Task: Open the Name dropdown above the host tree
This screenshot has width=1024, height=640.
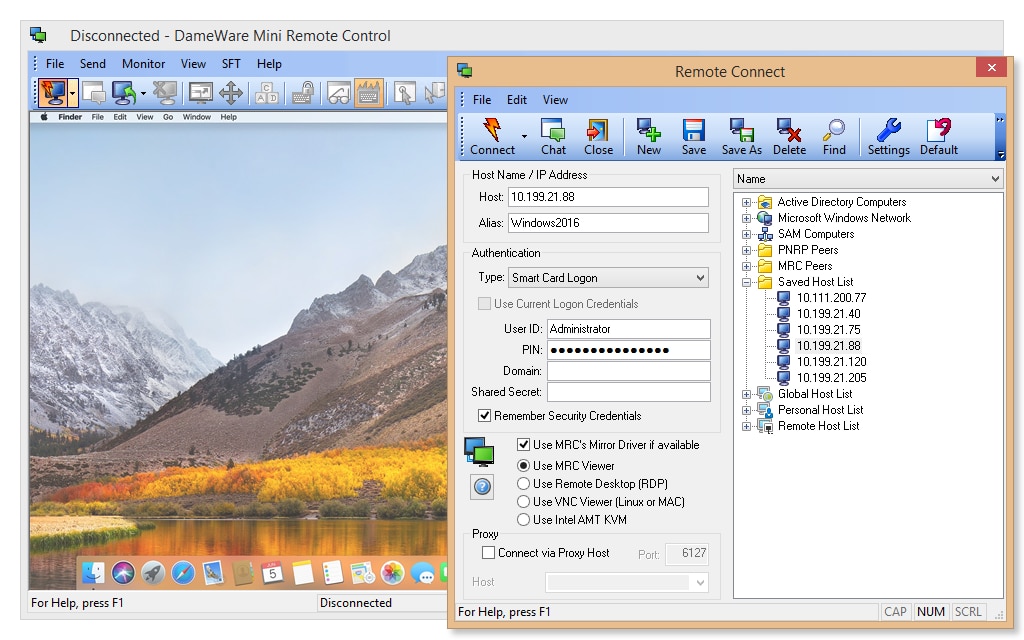Action: click(x=867, y=179)
